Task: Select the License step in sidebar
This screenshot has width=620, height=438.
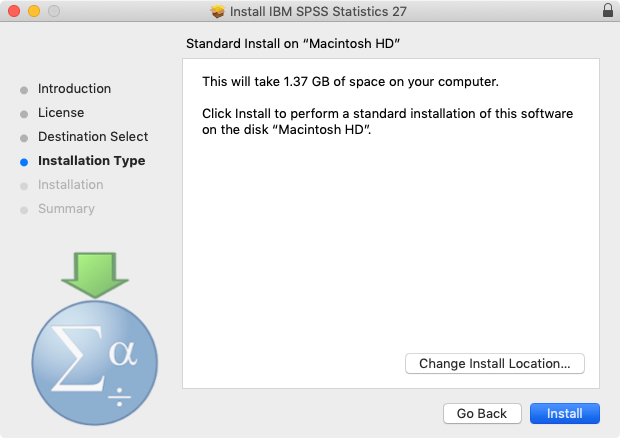Action: pos(61,113)
